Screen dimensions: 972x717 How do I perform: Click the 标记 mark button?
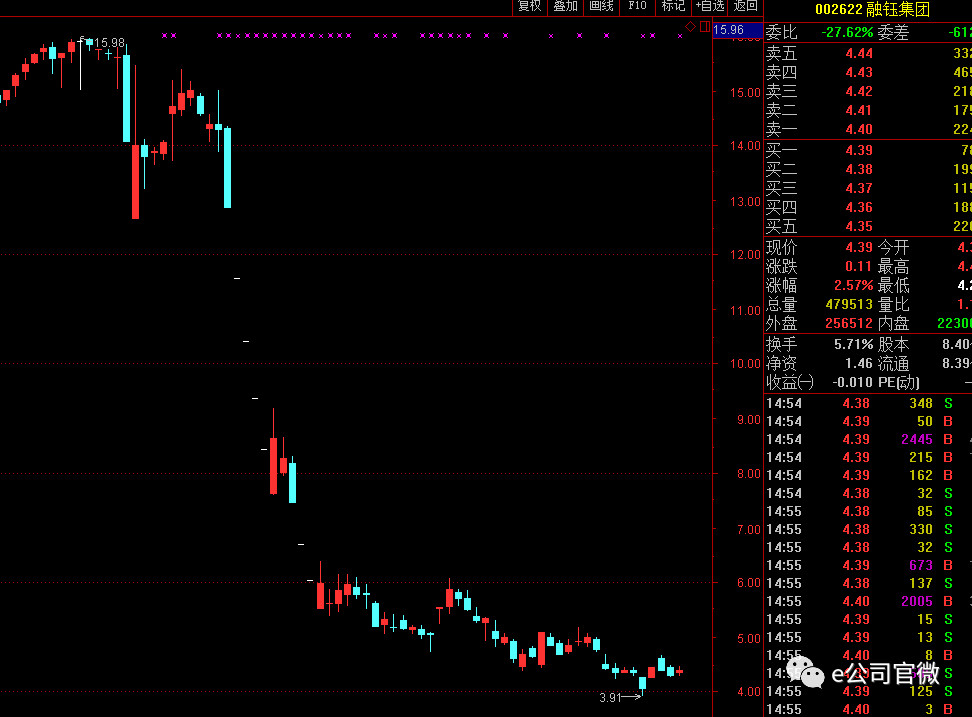pyautogui.click(x=673, y=6)
